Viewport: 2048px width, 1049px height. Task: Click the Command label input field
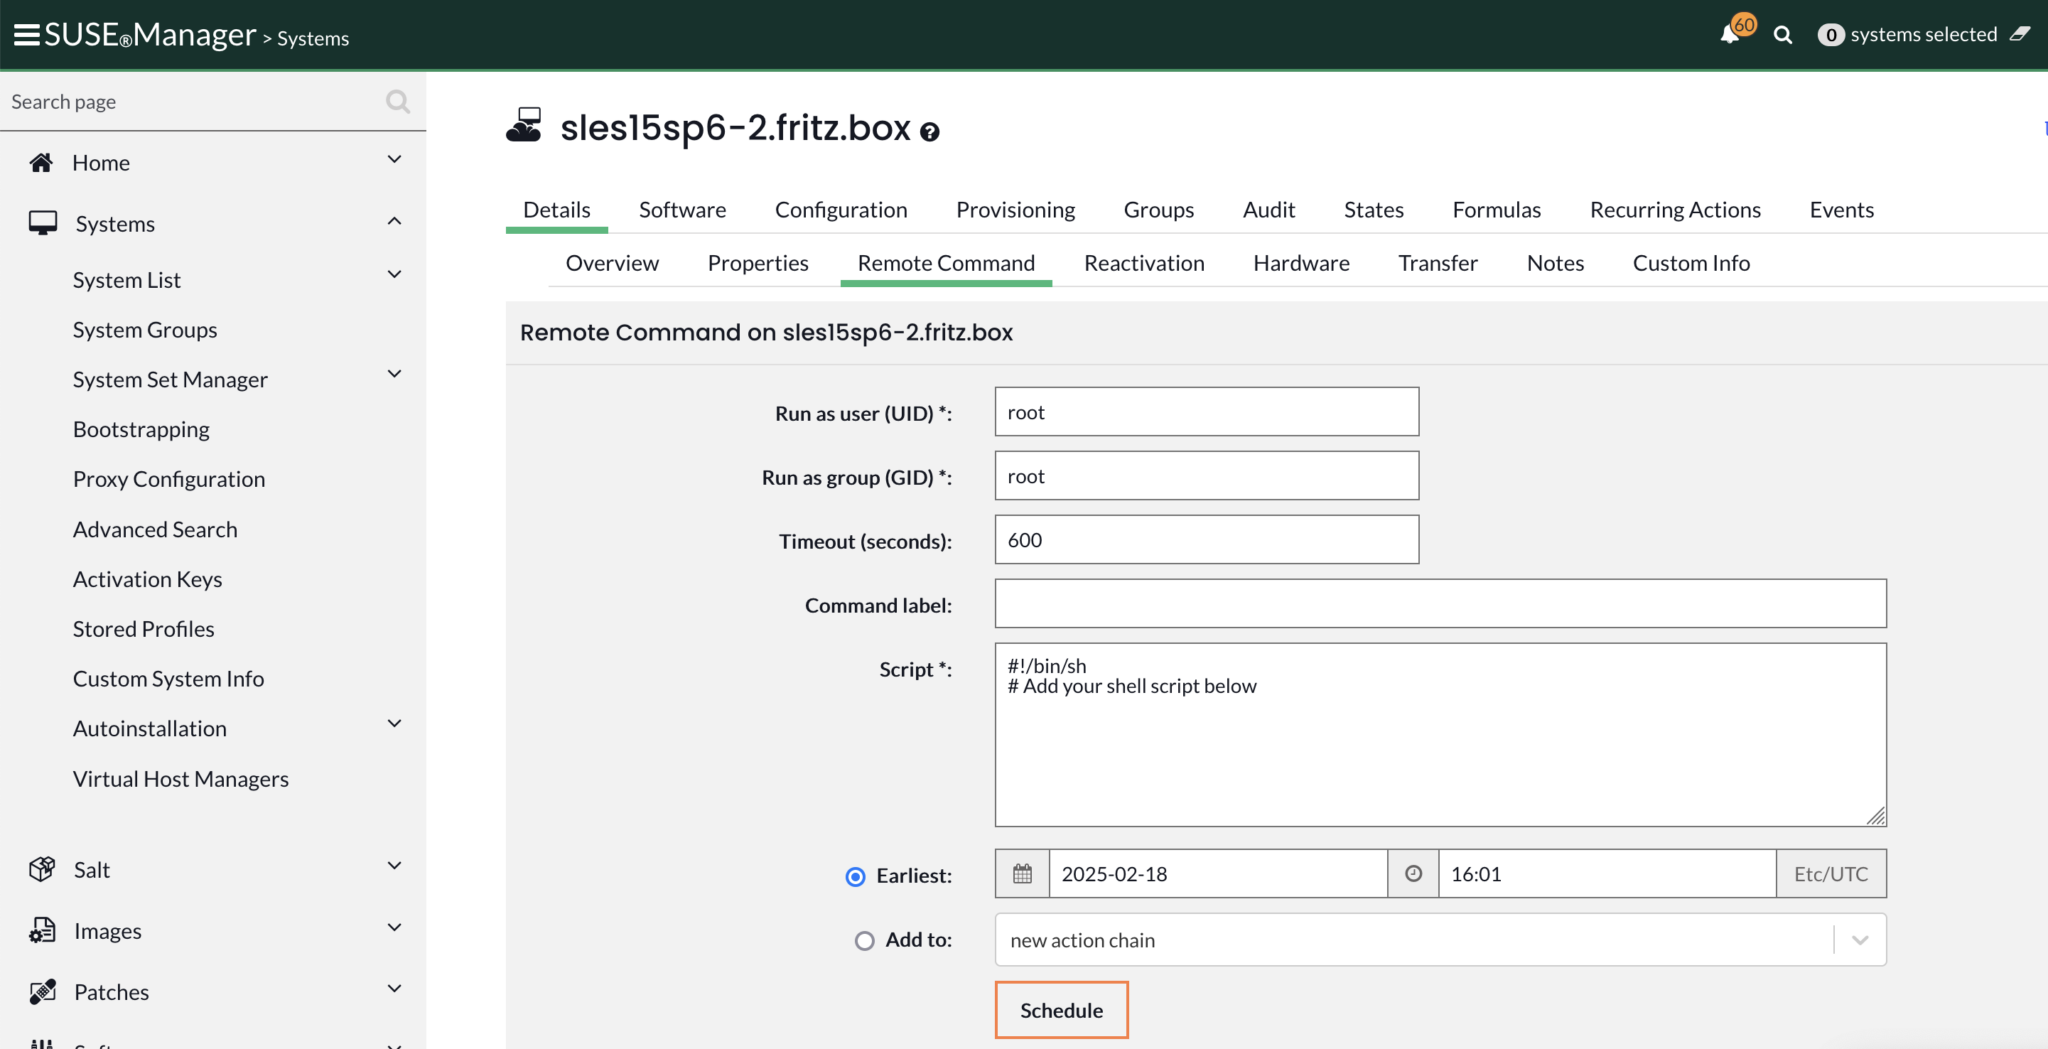[x=1440, y=604]
